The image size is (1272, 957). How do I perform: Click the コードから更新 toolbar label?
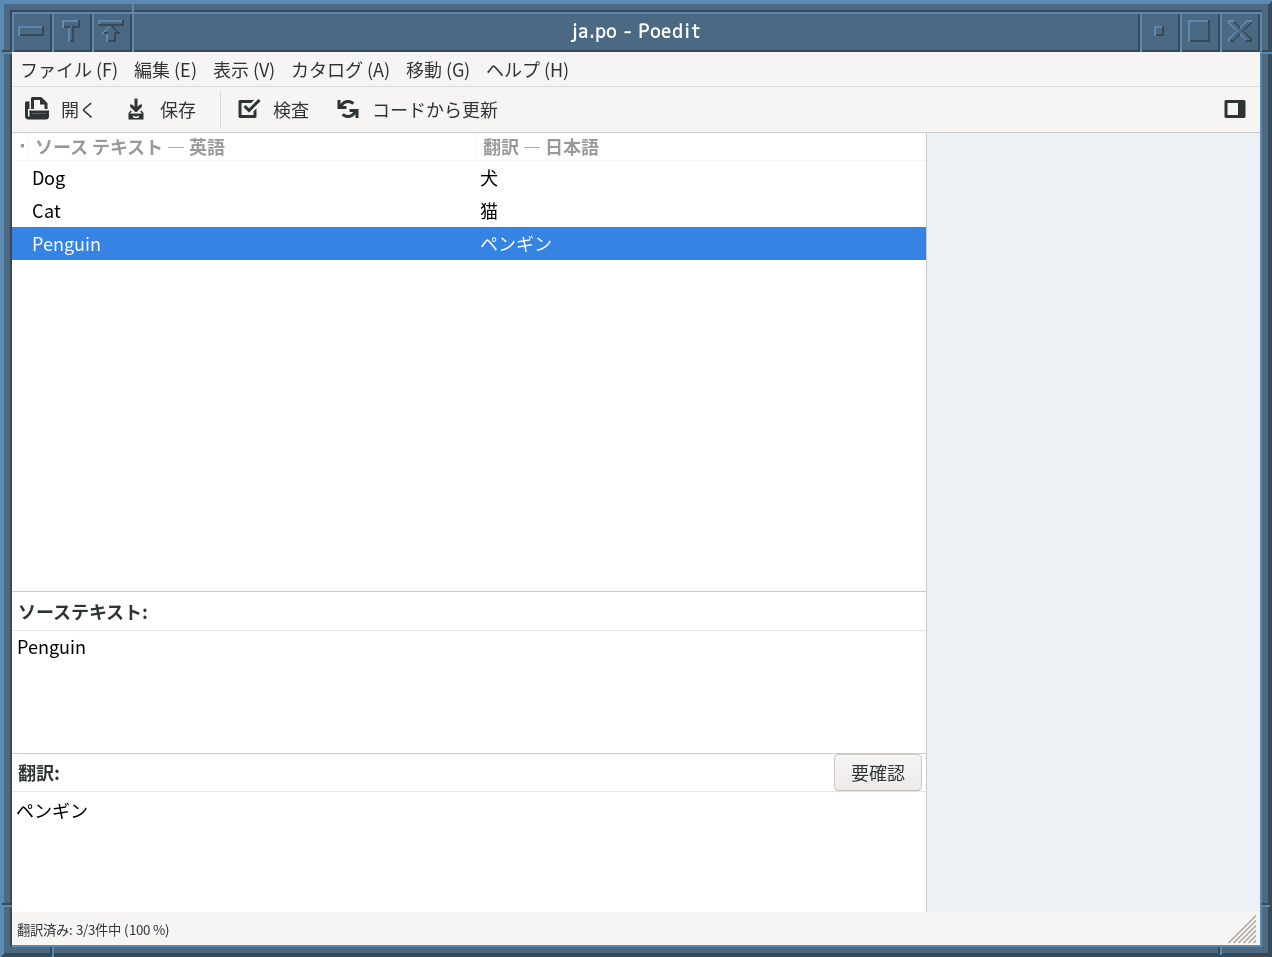tap(435, 110)
